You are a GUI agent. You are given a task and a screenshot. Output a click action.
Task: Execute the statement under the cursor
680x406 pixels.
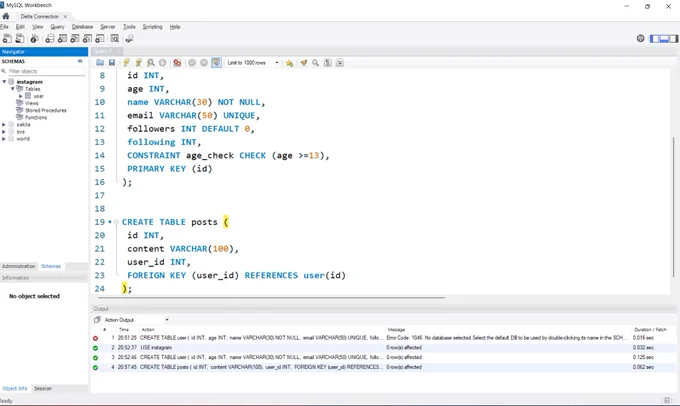click(x=138, y=63)
